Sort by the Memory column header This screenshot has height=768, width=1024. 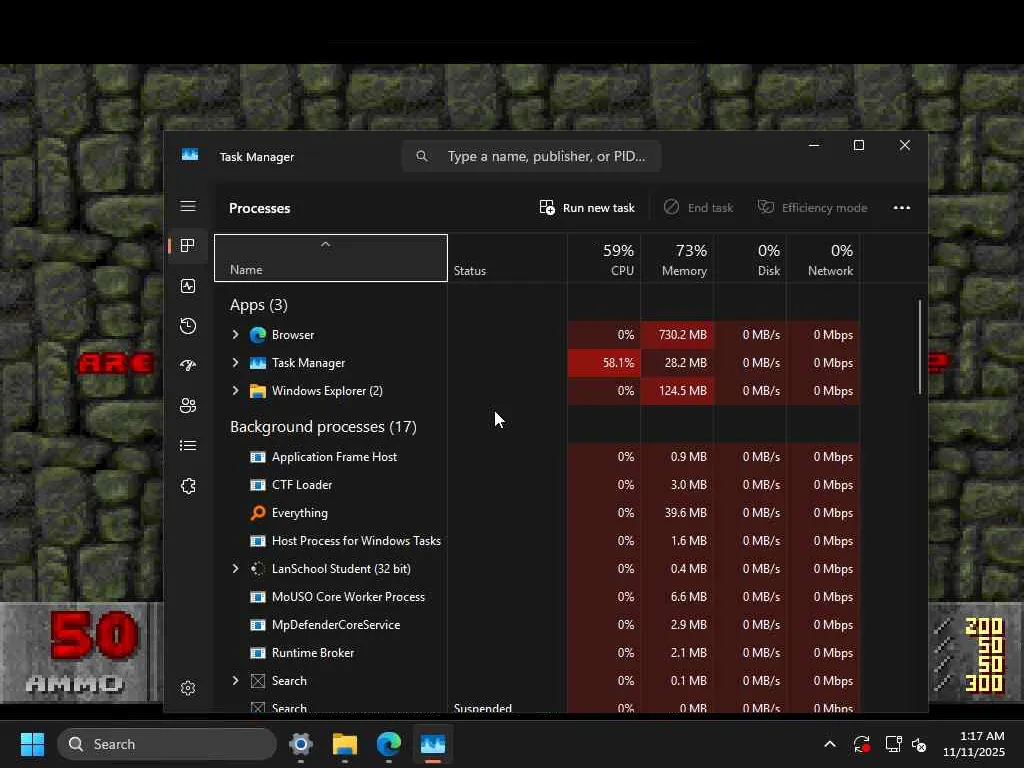pyautogui.click(x=677, y=258)
